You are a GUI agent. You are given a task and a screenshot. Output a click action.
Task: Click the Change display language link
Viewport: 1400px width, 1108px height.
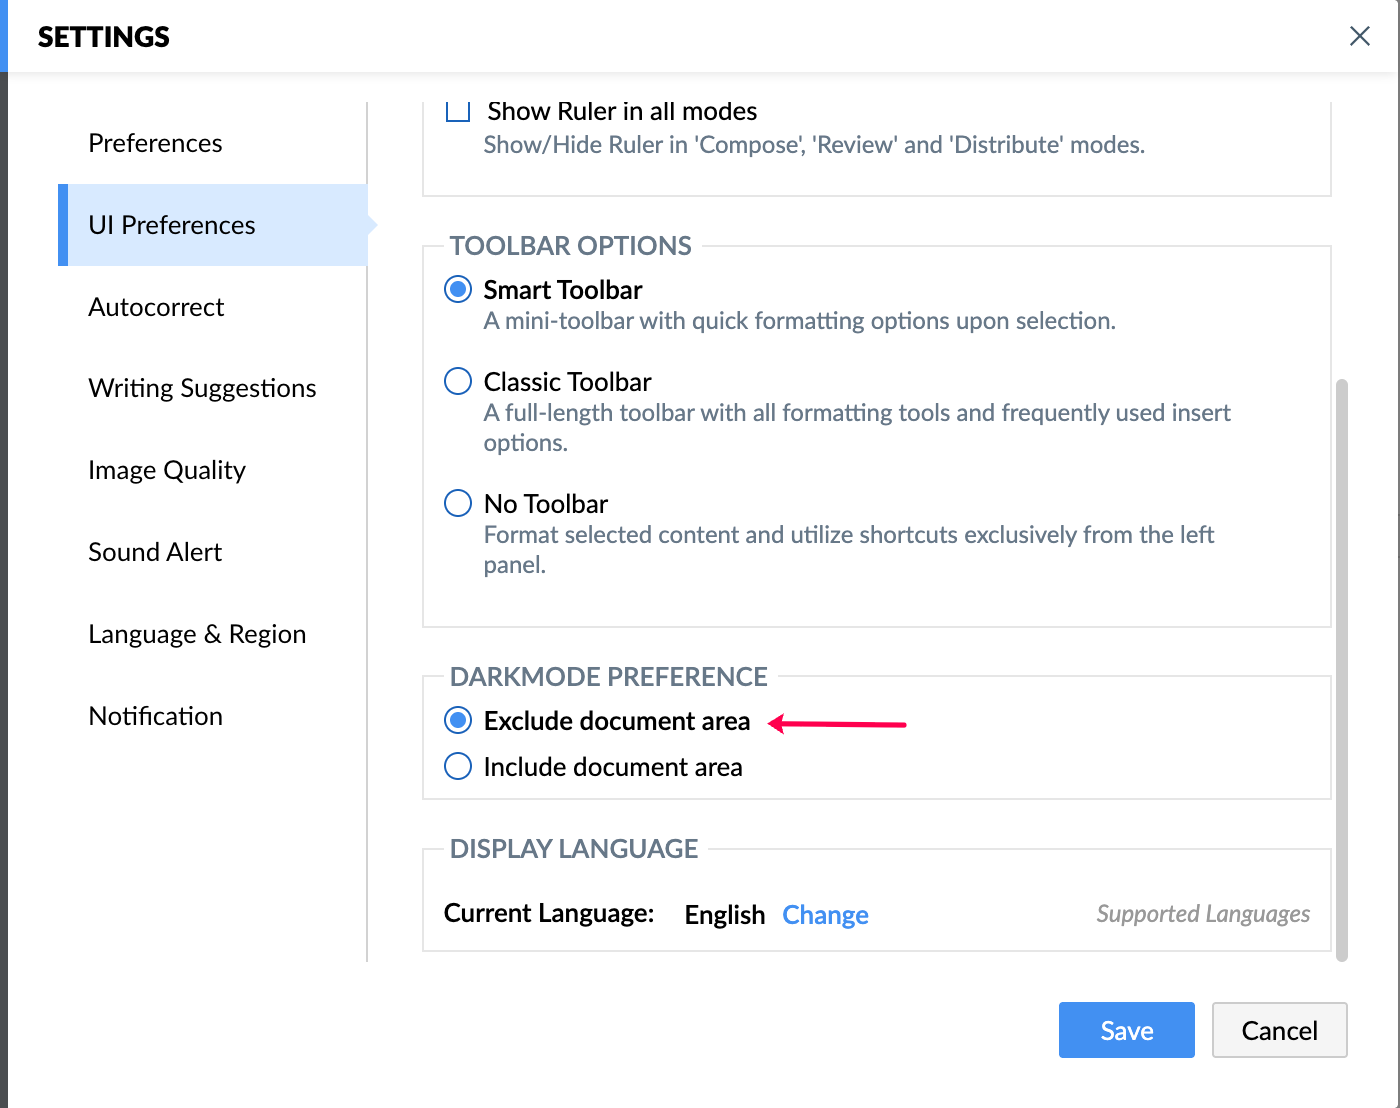[x=825, y=915]
